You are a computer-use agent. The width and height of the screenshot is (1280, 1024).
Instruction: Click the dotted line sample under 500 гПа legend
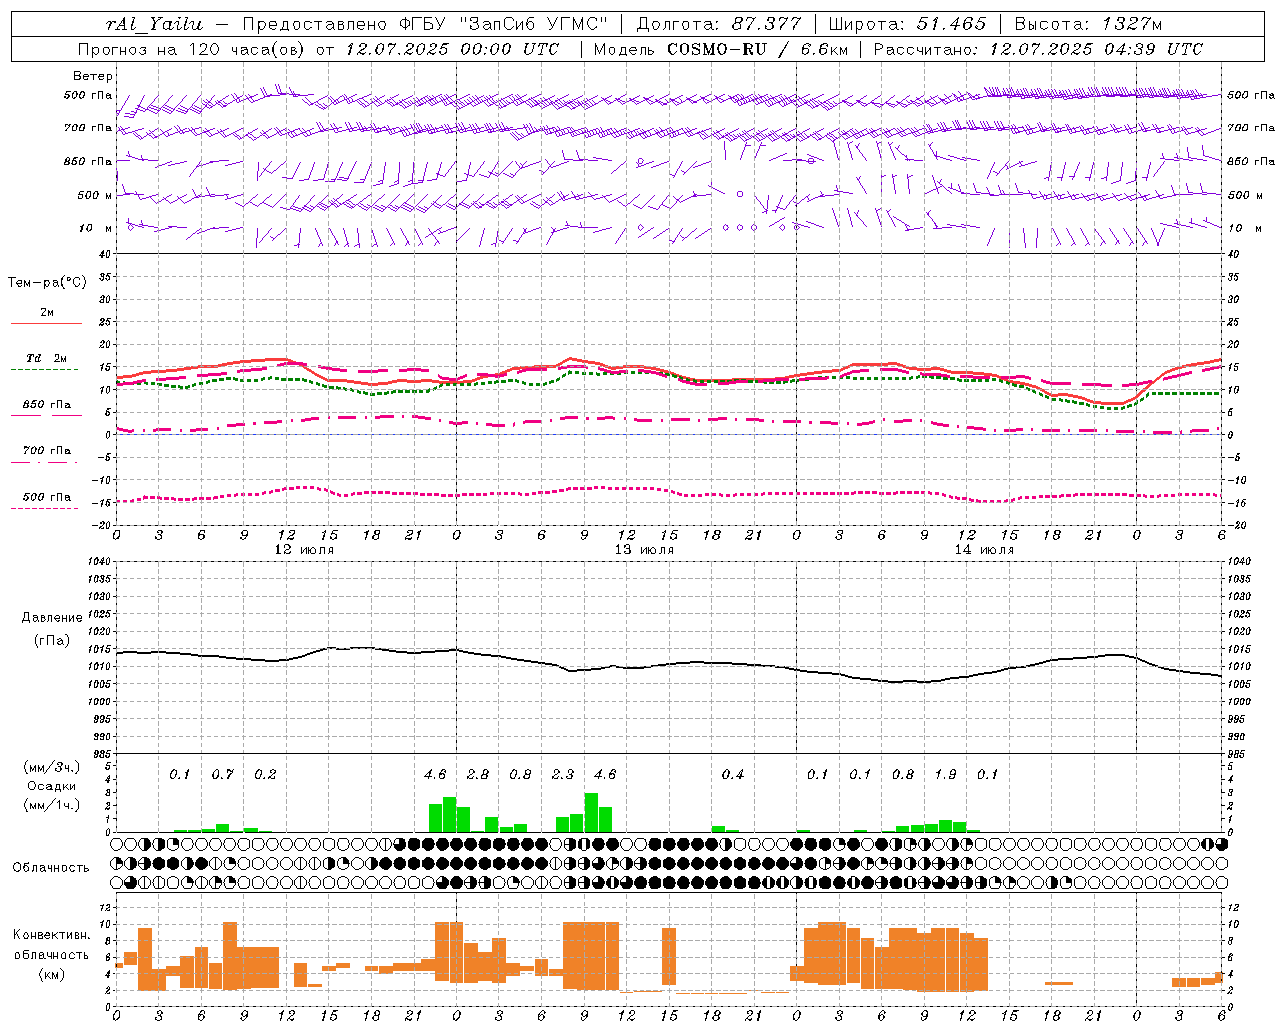pos(44,508)
